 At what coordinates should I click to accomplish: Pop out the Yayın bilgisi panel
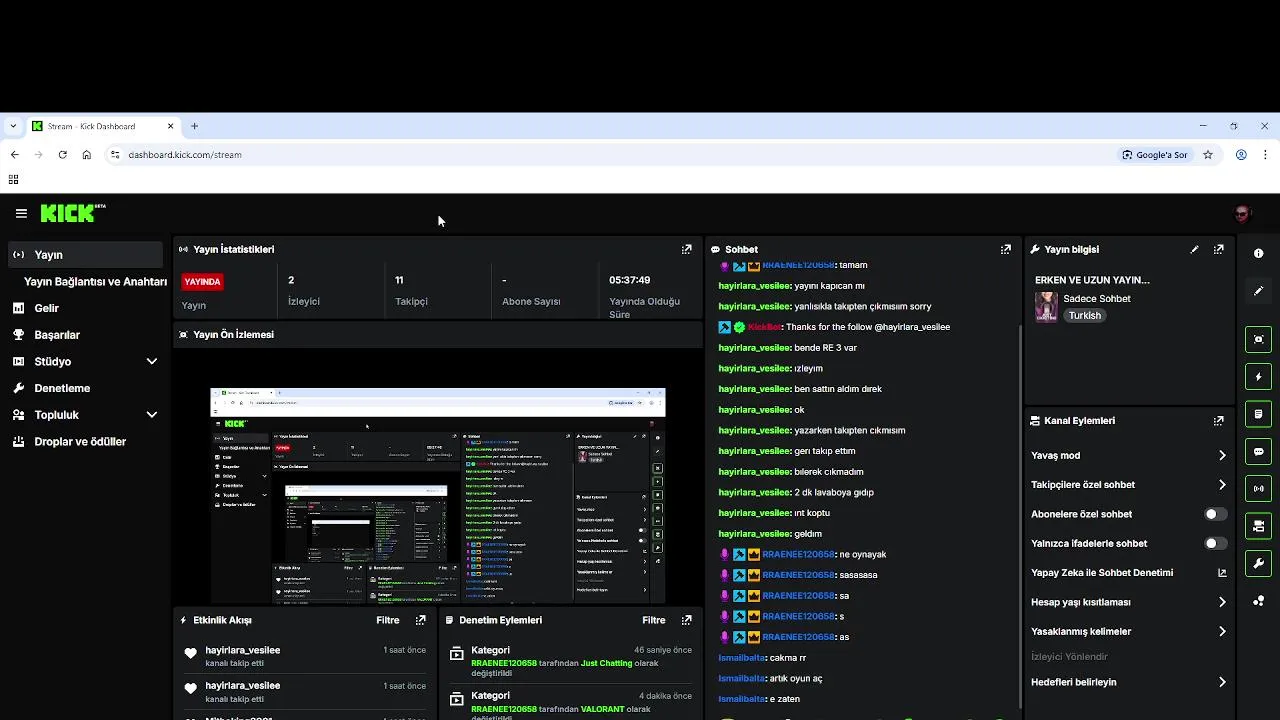coord(1219,249)
